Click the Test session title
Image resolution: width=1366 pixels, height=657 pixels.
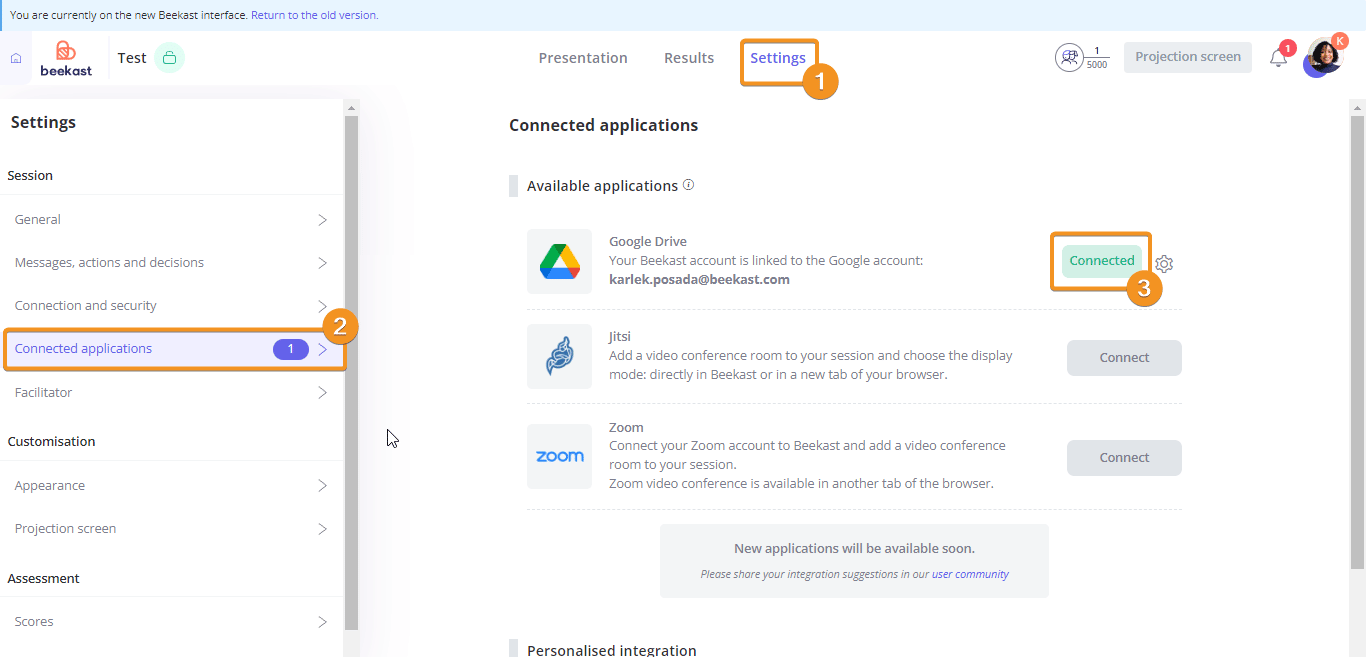132,58
